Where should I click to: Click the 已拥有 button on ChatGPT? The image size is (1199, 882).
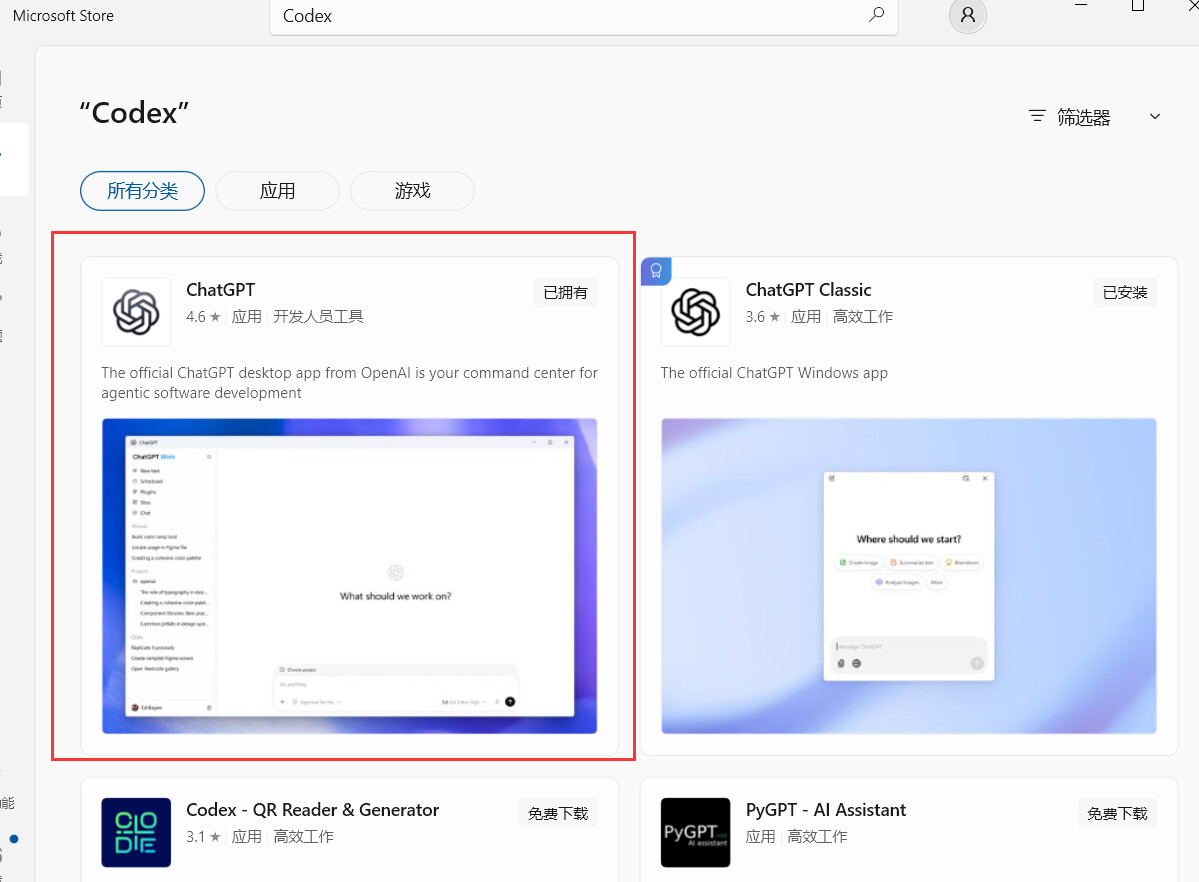click(565, 292)
